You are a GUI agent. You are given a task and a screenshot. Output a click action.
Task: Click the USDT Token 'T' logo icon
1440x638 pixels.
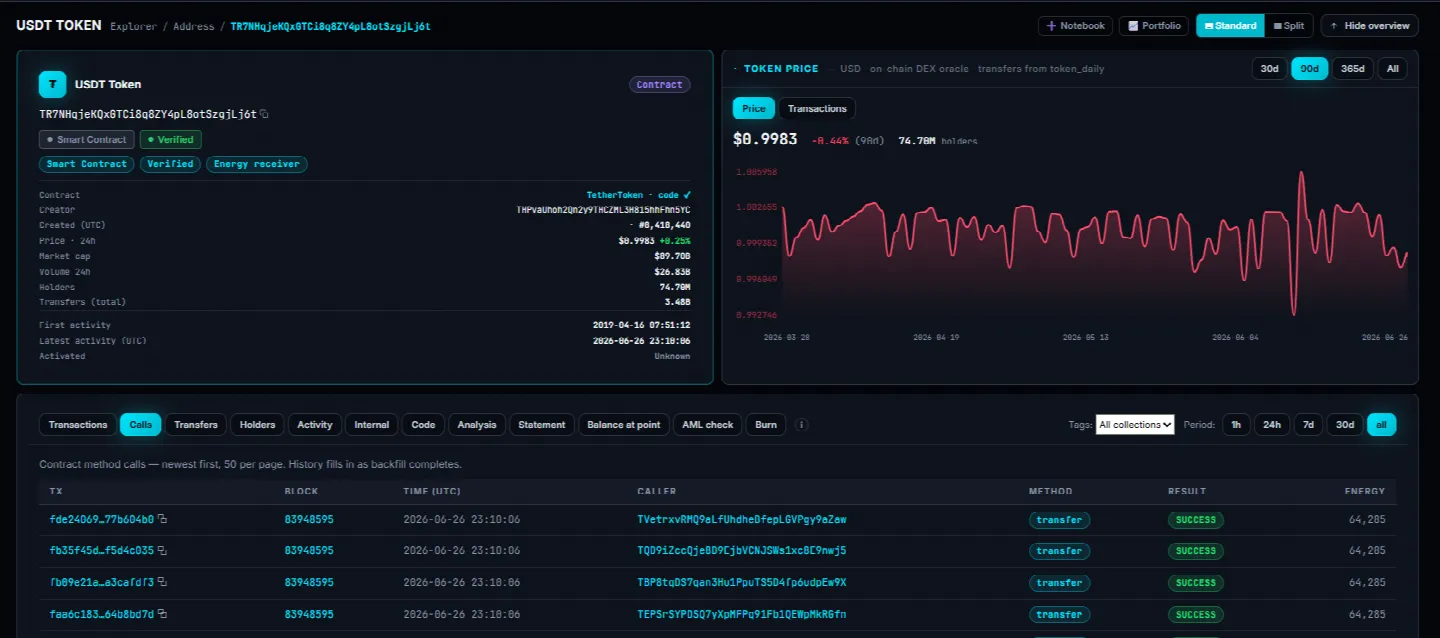click(x=52, y=84)
